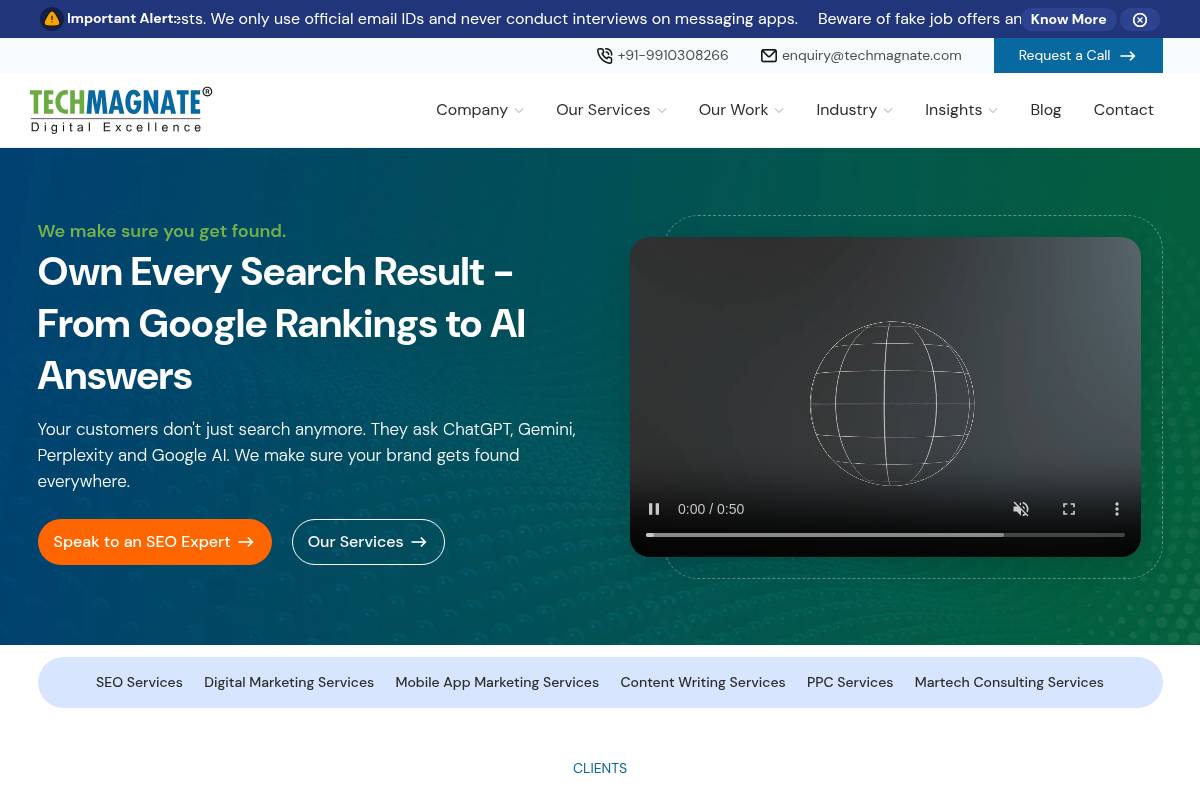This screenshot has width=1200, height=800.
Task: Open the Industry menu
Action: tap(846, 110)
